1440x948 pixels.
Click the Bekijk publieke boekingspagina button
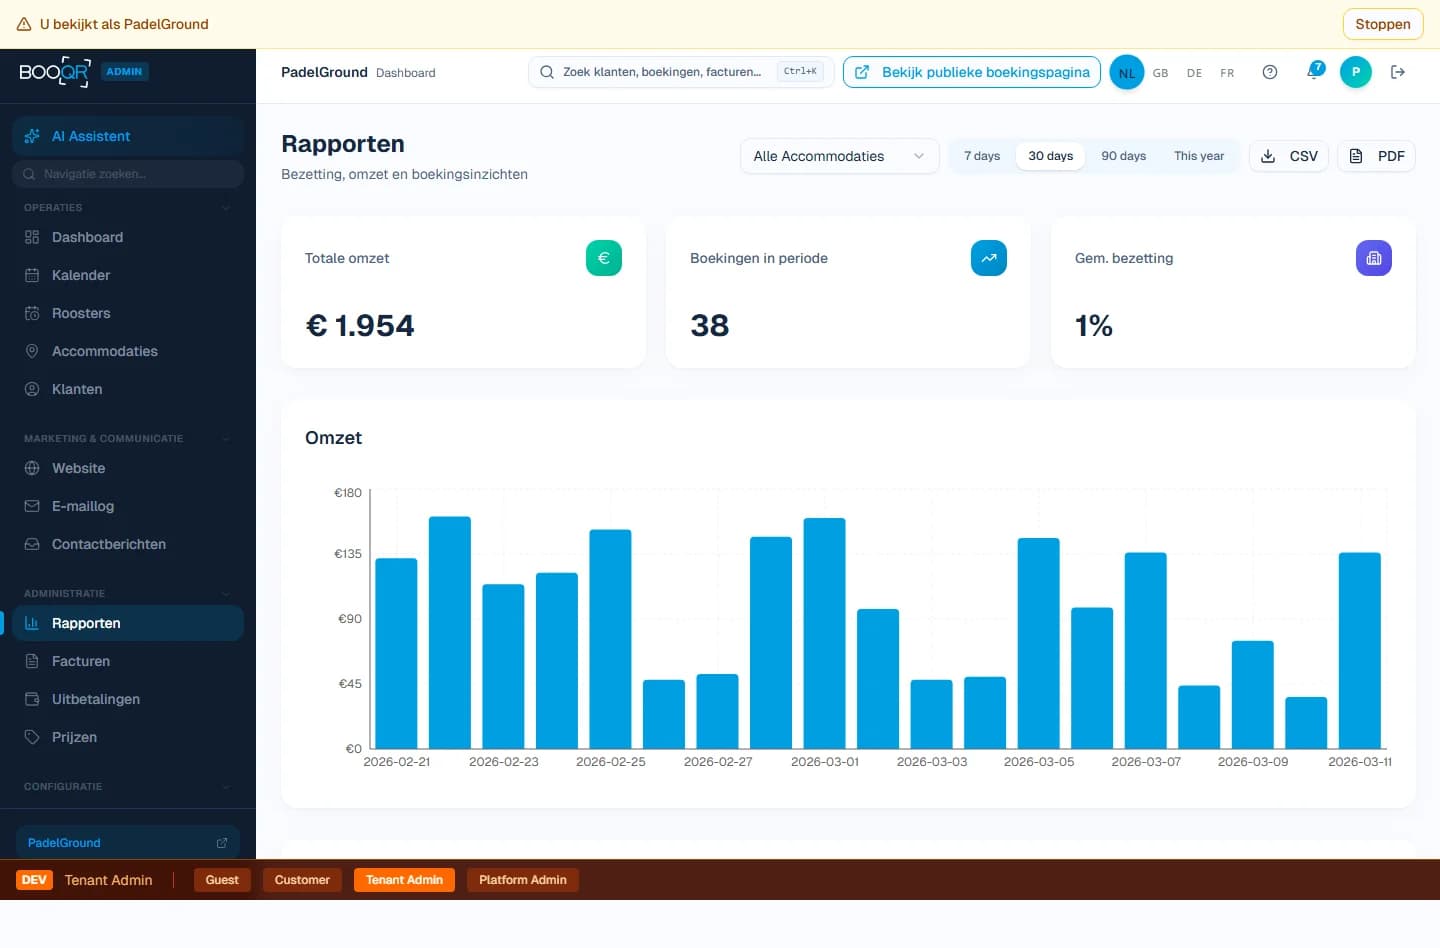click(971, 72)
